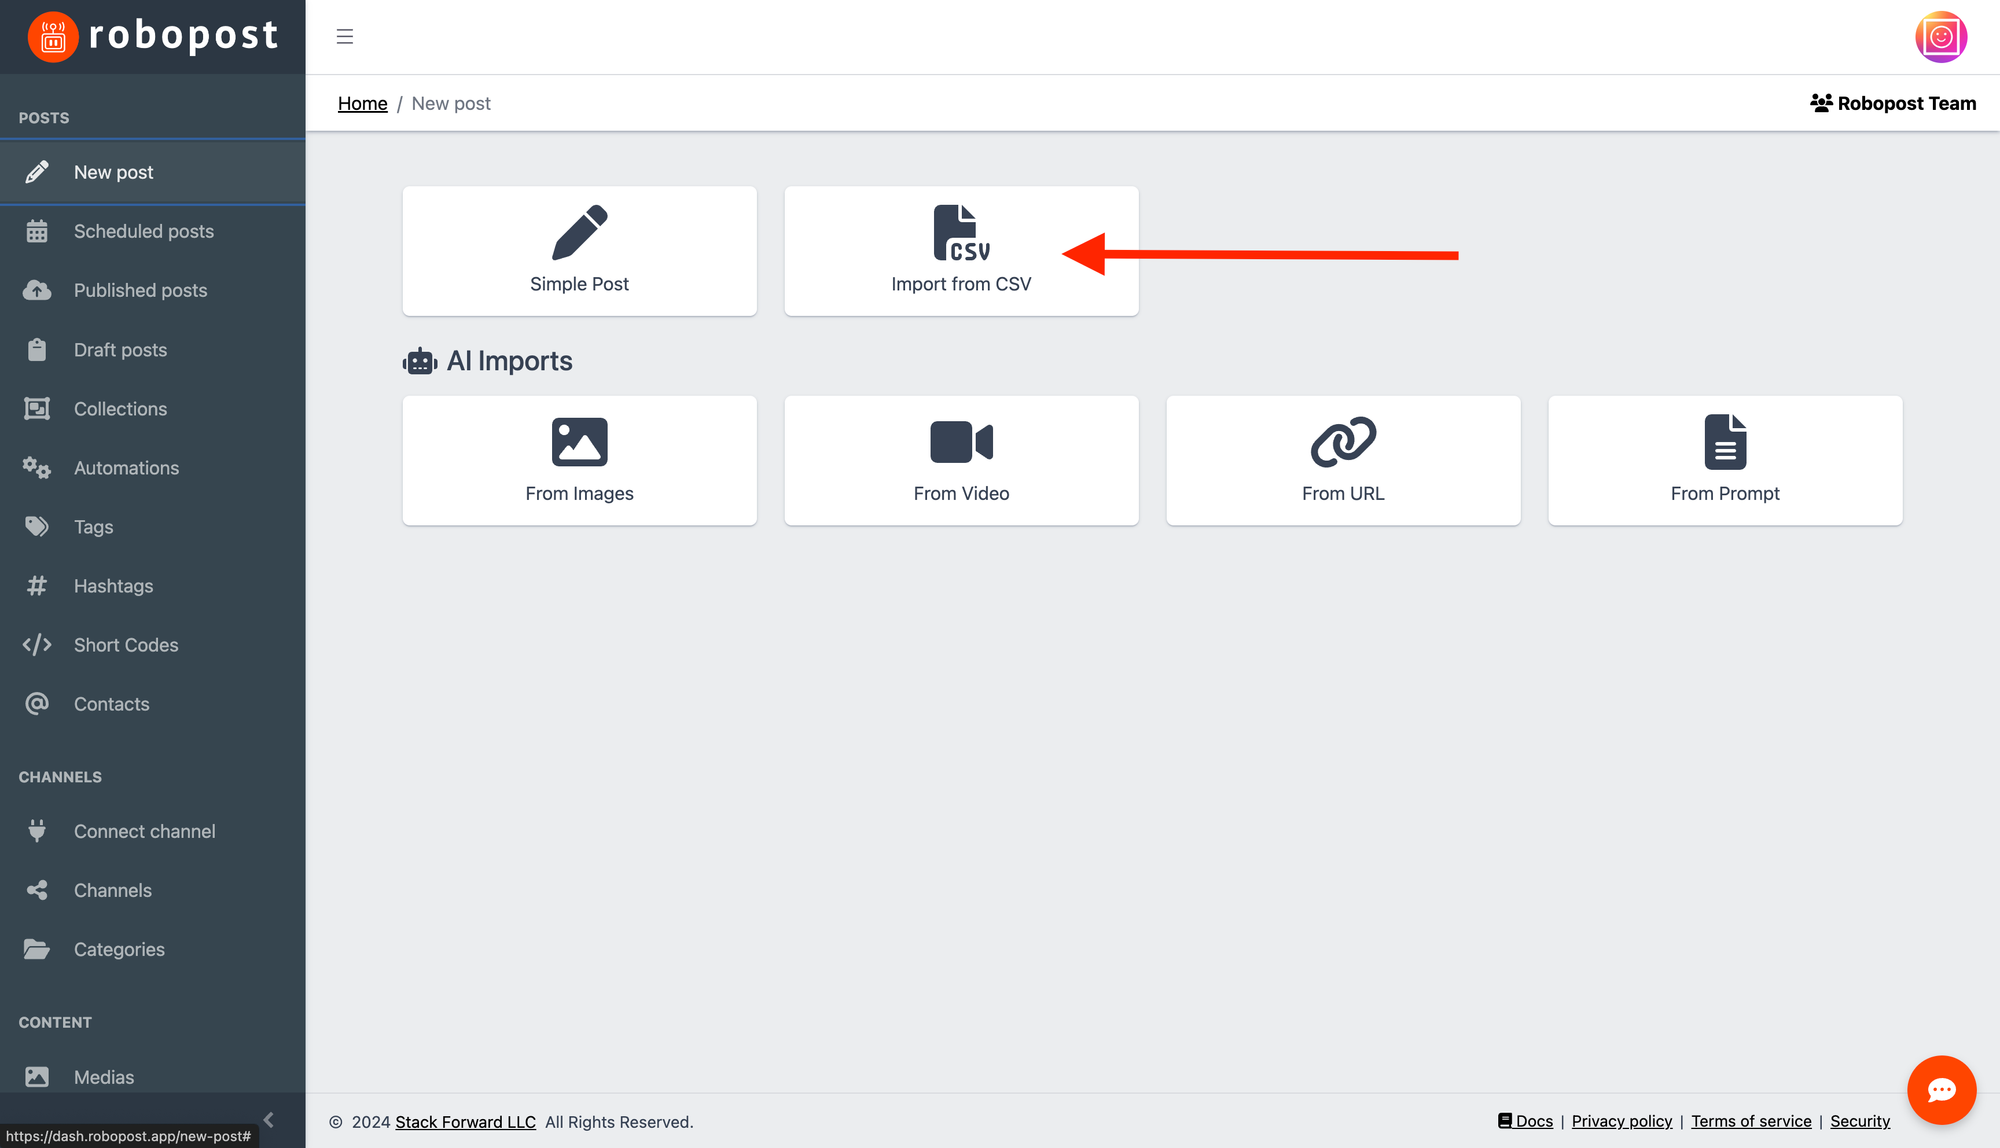The height and width of the screenshot is (1148, 2000).
Task: Click the Tags icon in sidebar
Action: [37, 526]
